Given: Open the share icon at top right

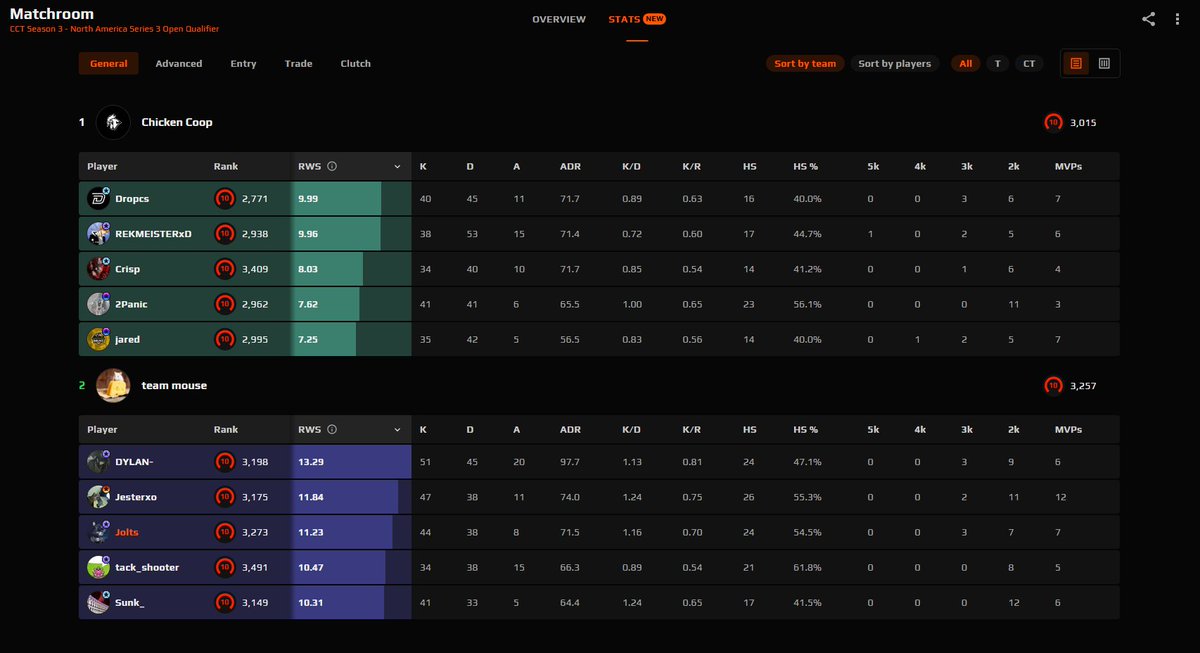Looking at the screenshot, I should (x=1149, y=19).
